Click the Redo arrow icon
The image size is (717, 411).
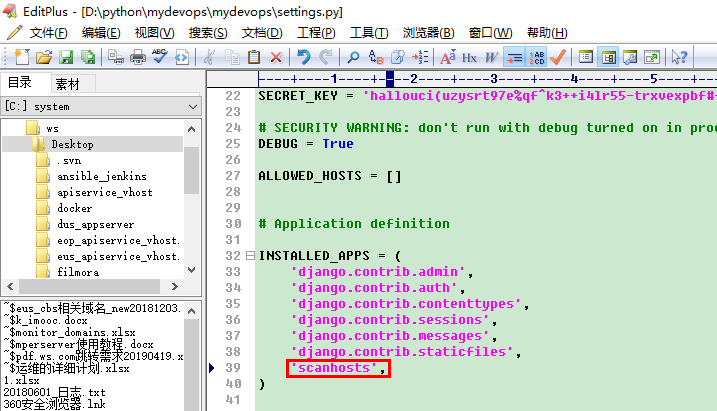pos(326,57)
